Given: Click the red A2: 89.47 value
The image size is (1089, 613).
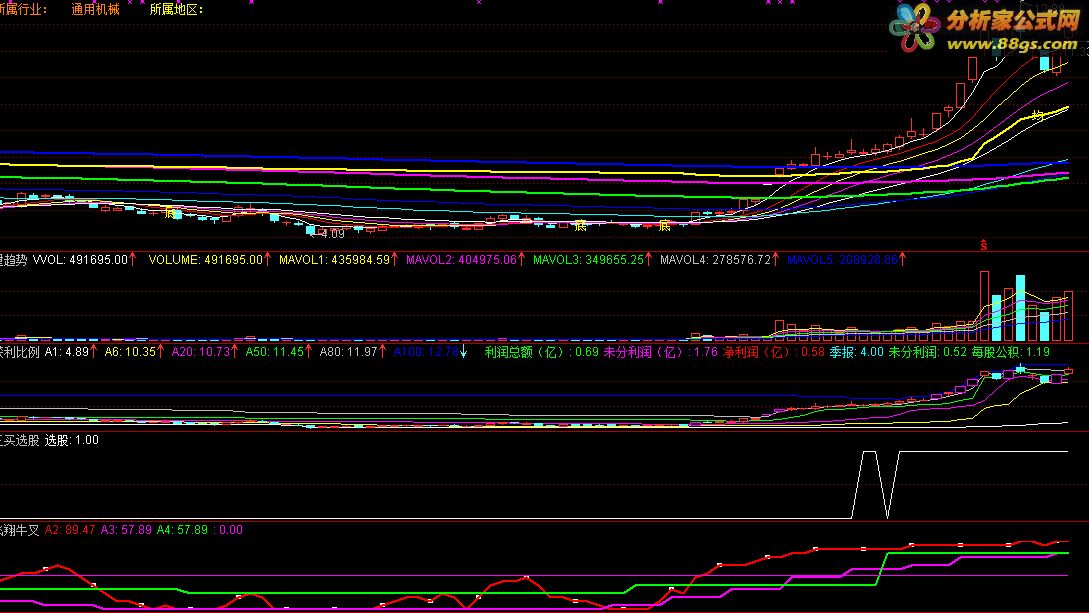Looking at the screenshot, I should 69,530.
